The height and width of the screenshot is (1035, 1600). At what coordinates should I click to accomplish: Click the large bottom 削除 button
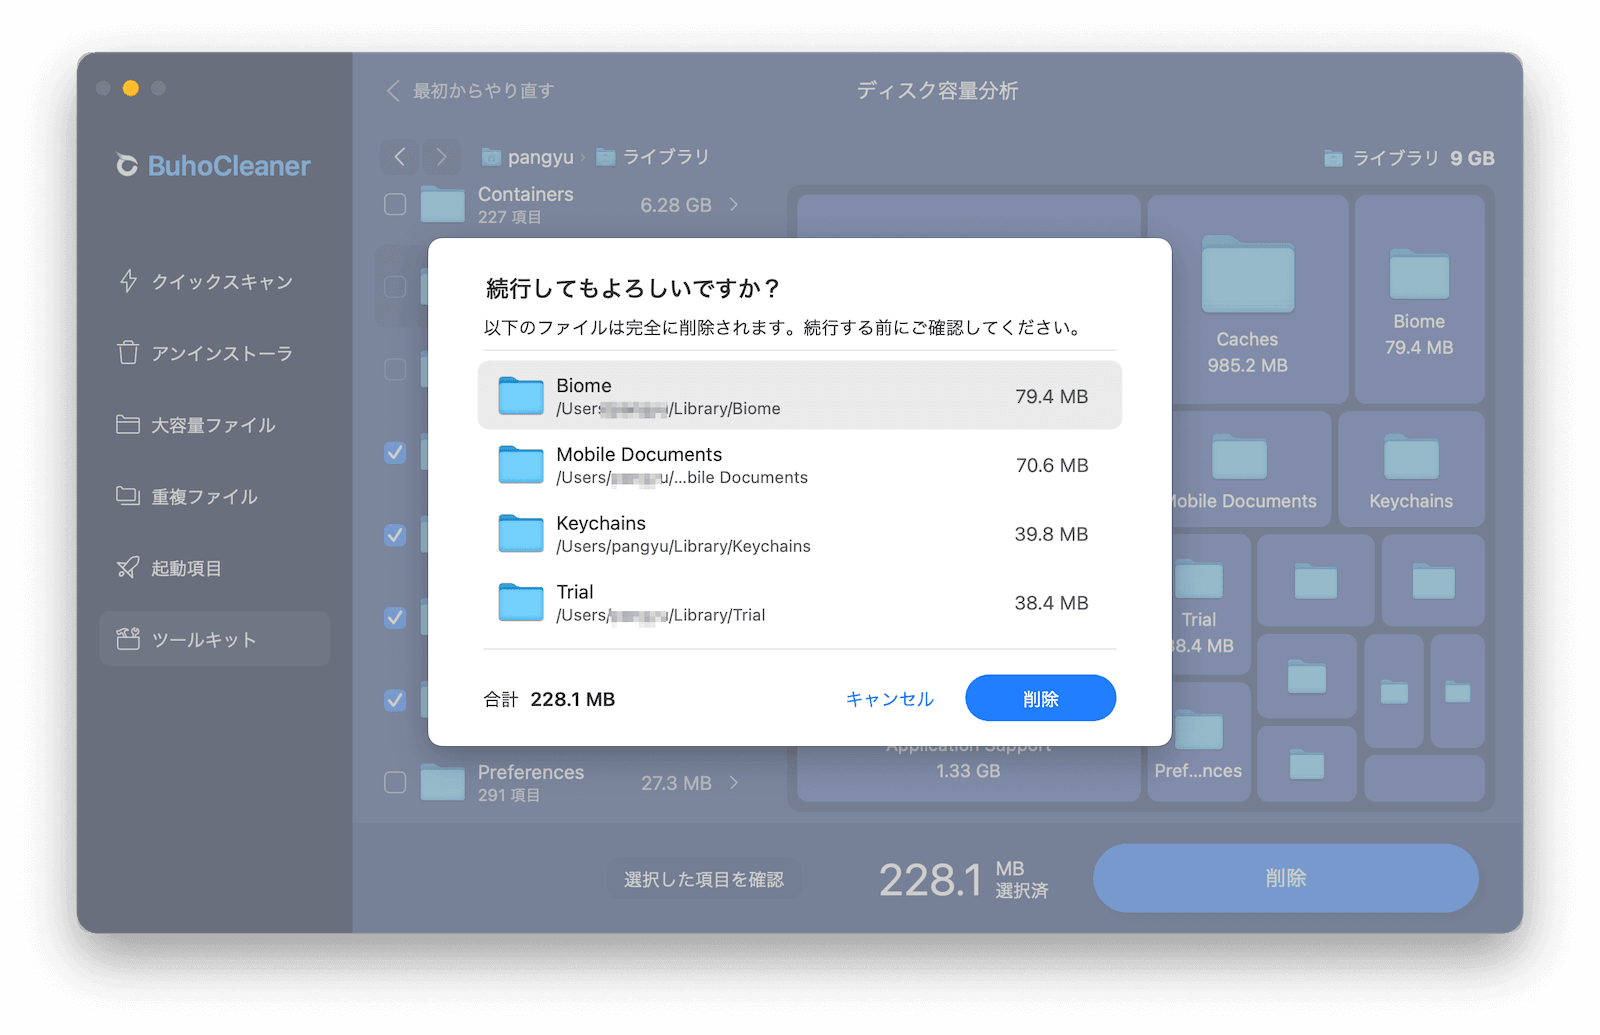point(1285,878)
